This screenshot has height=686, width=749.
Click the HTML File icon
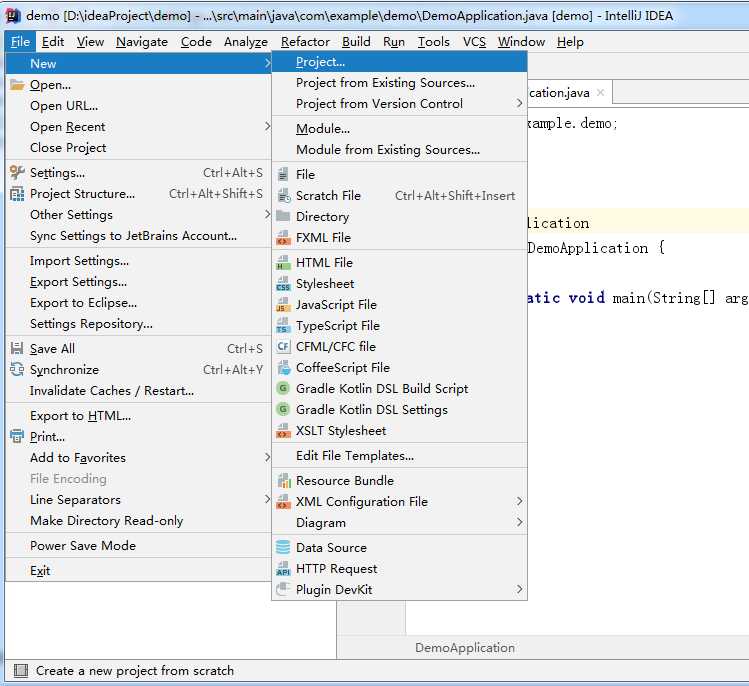point(283,262)
